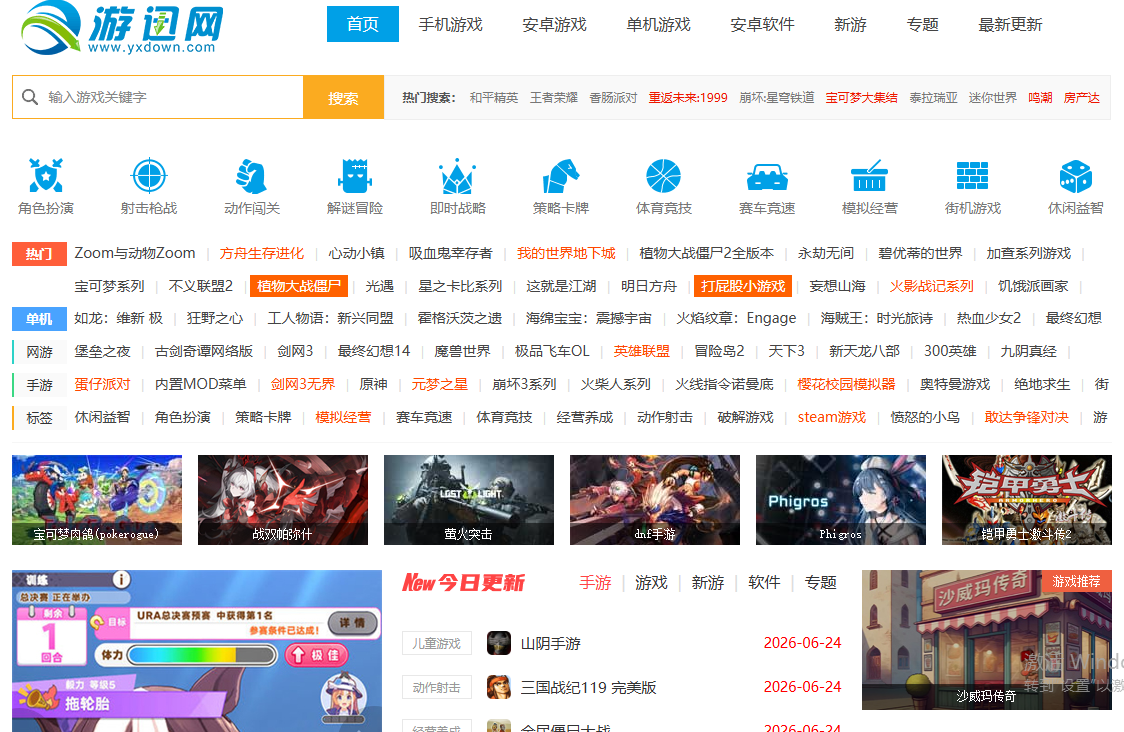Click the 单机 row label
Screen dimensions: 1124x732
point(39,319)
